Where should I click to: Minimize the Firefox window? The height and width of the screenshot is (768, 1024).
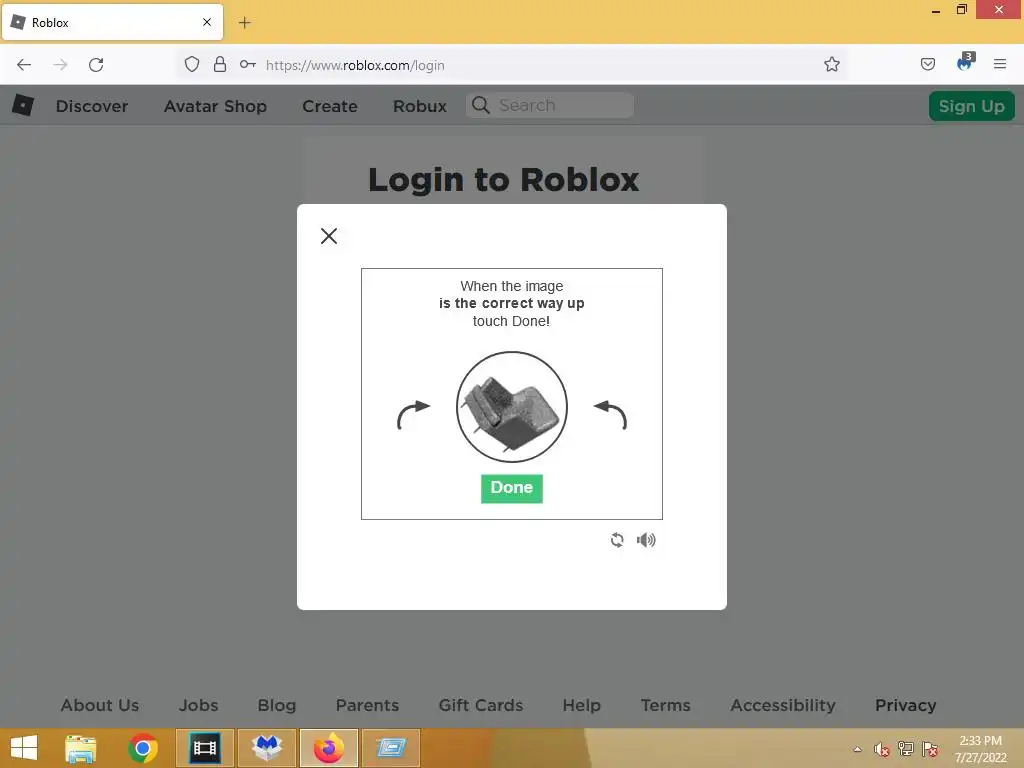(935, 10)
